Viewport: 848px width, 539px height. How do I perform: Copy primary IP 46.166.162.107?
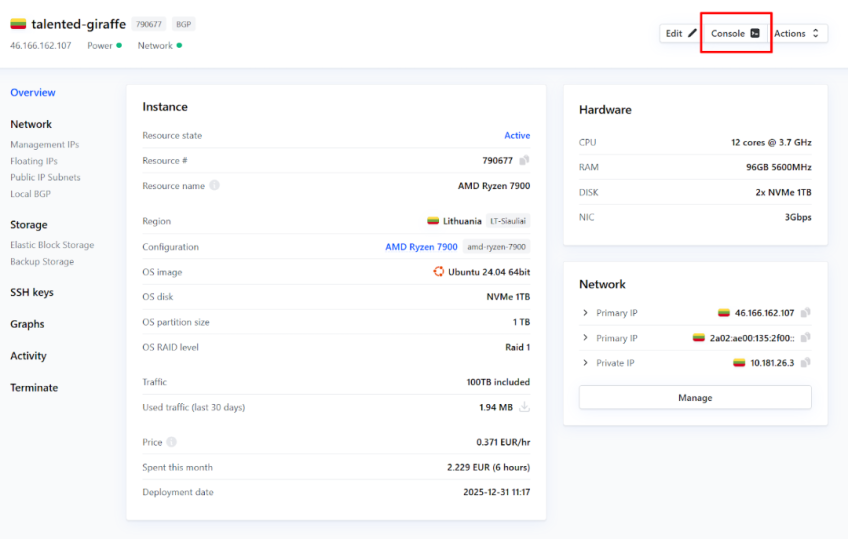coord(806,313)
